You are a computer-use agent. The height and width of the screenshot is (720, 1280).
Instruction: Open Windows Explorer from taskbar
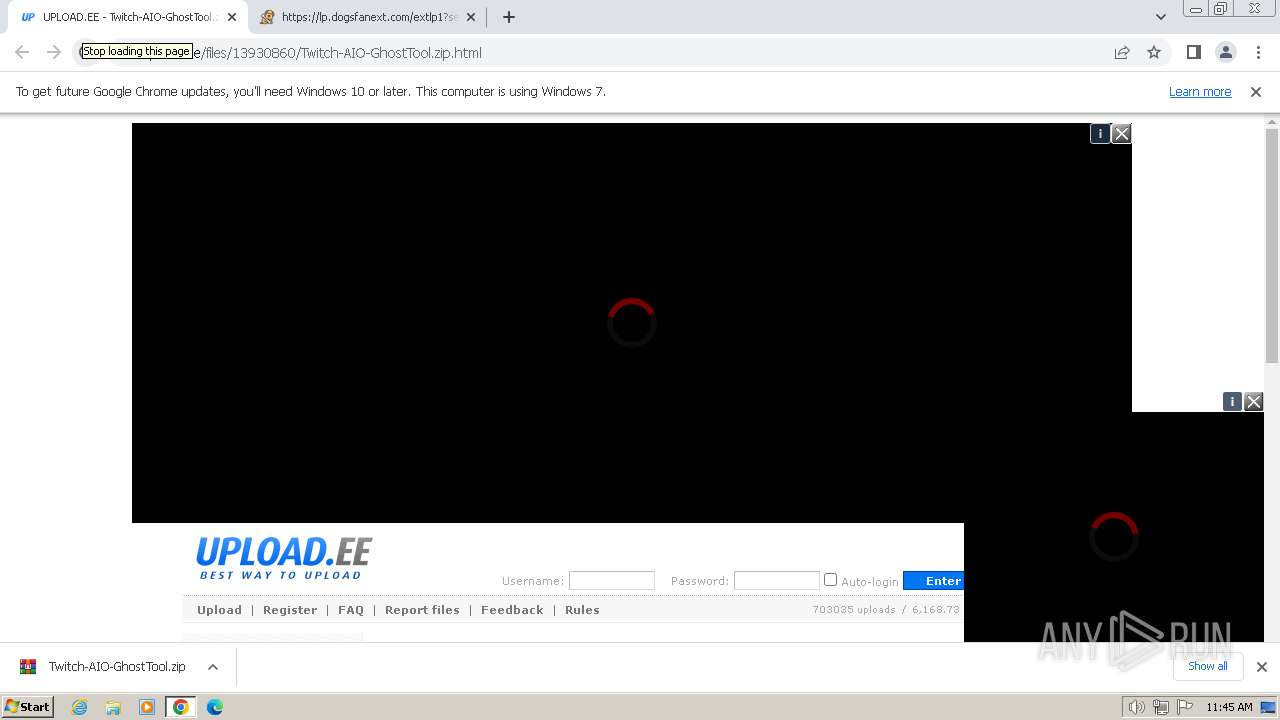[113, 707]
